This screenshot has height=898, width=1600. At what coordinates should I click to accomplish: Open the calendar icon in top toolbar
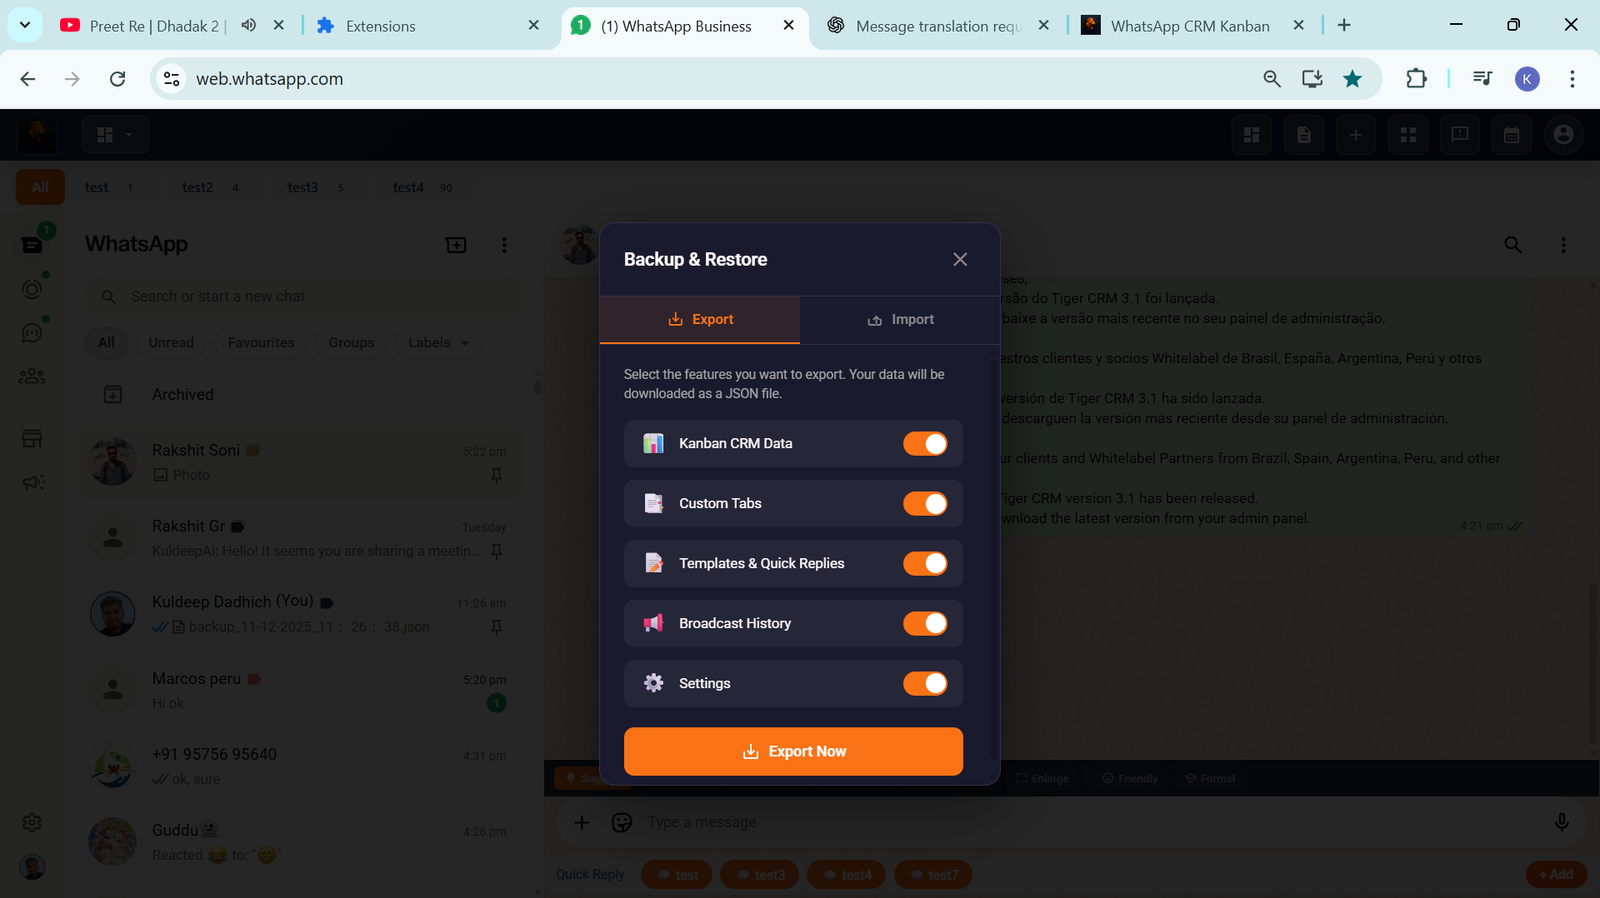[x=1511, y=135]
